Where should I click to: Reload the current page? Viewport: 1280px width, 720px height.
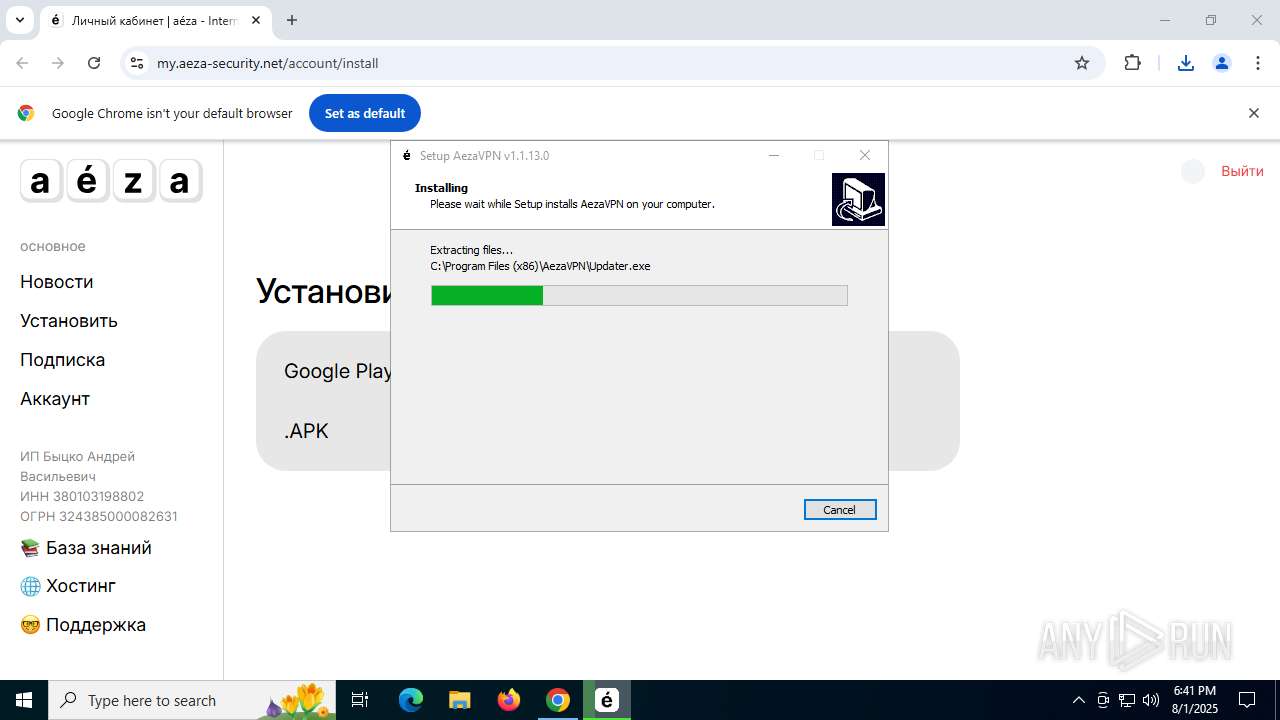94,63
